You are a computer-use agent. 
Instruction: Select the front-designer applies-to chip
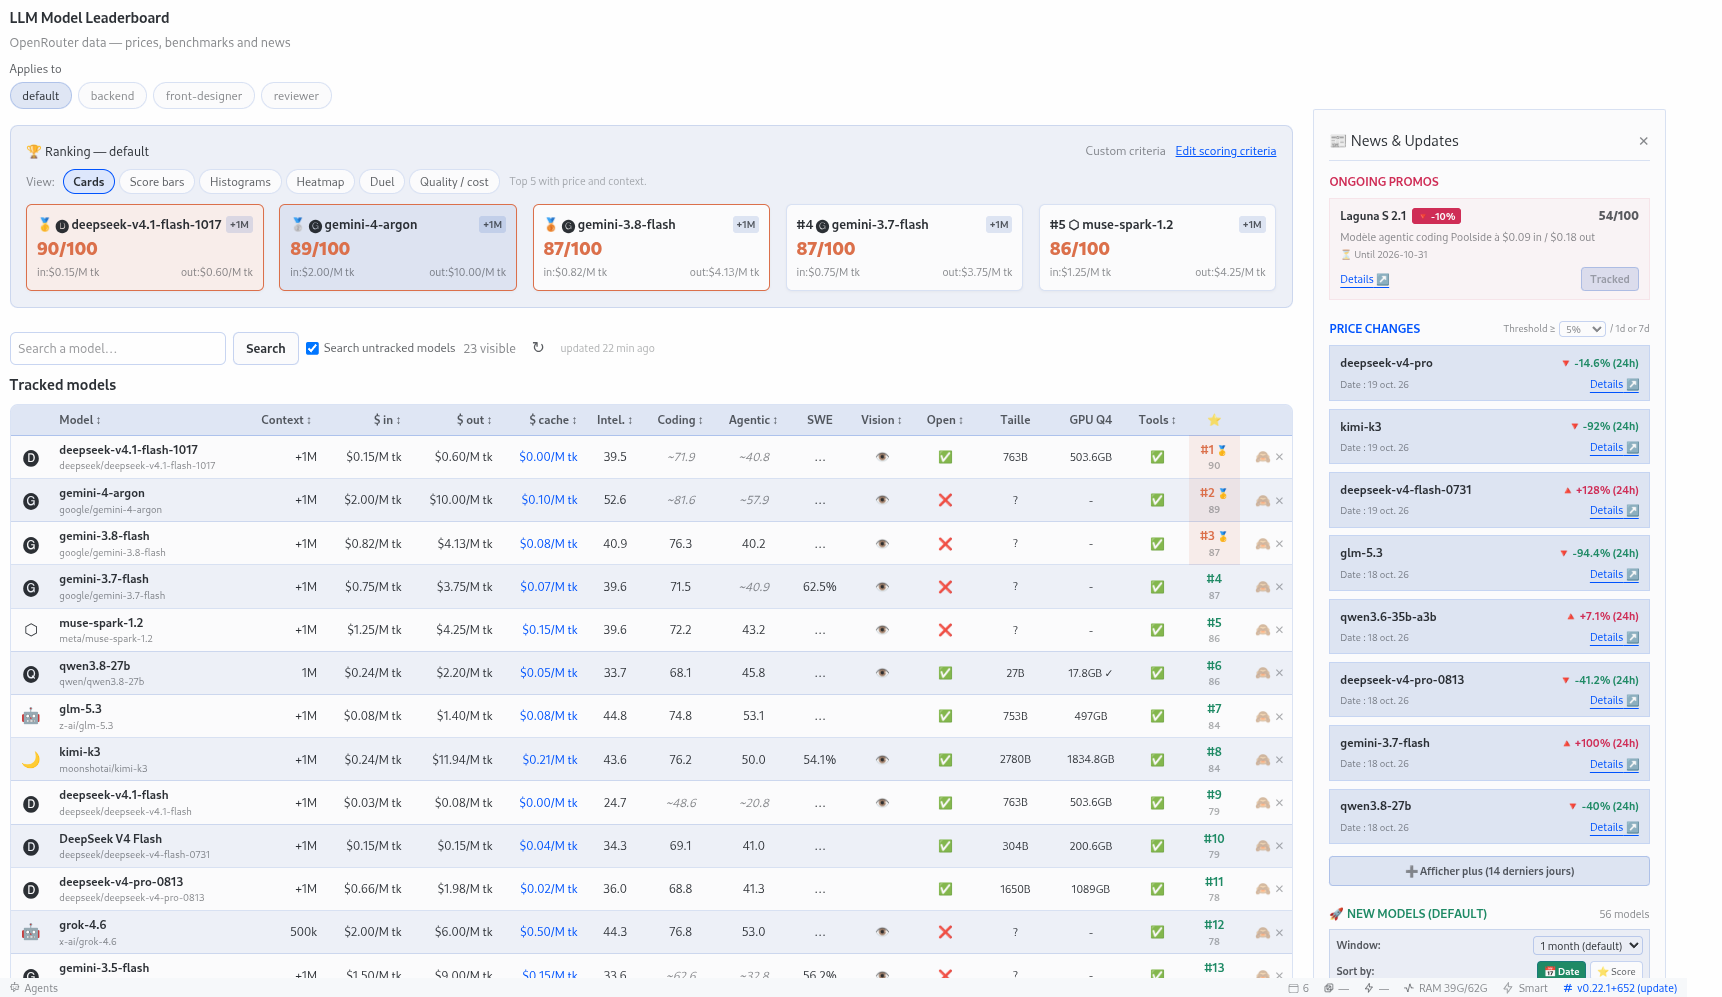(x=204, y=96)
